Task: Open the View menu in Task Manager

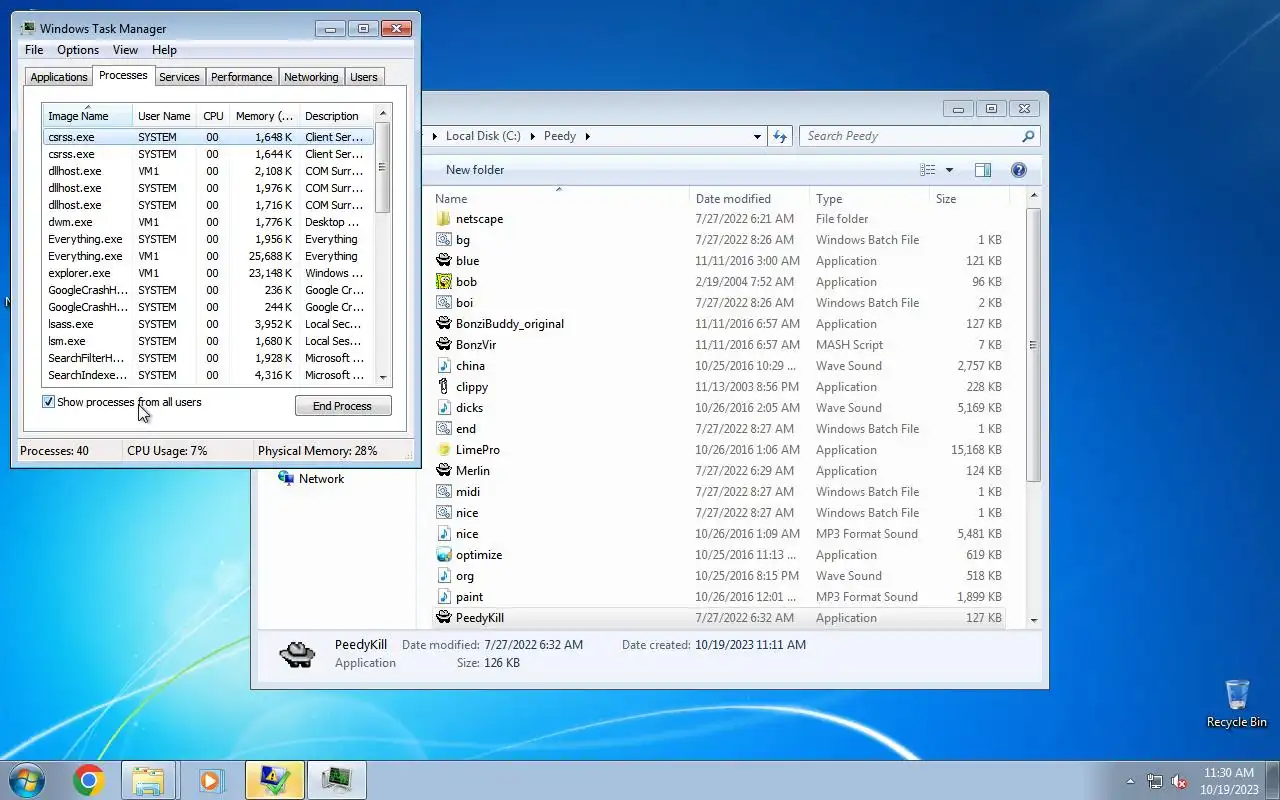Action: (125, 50)
